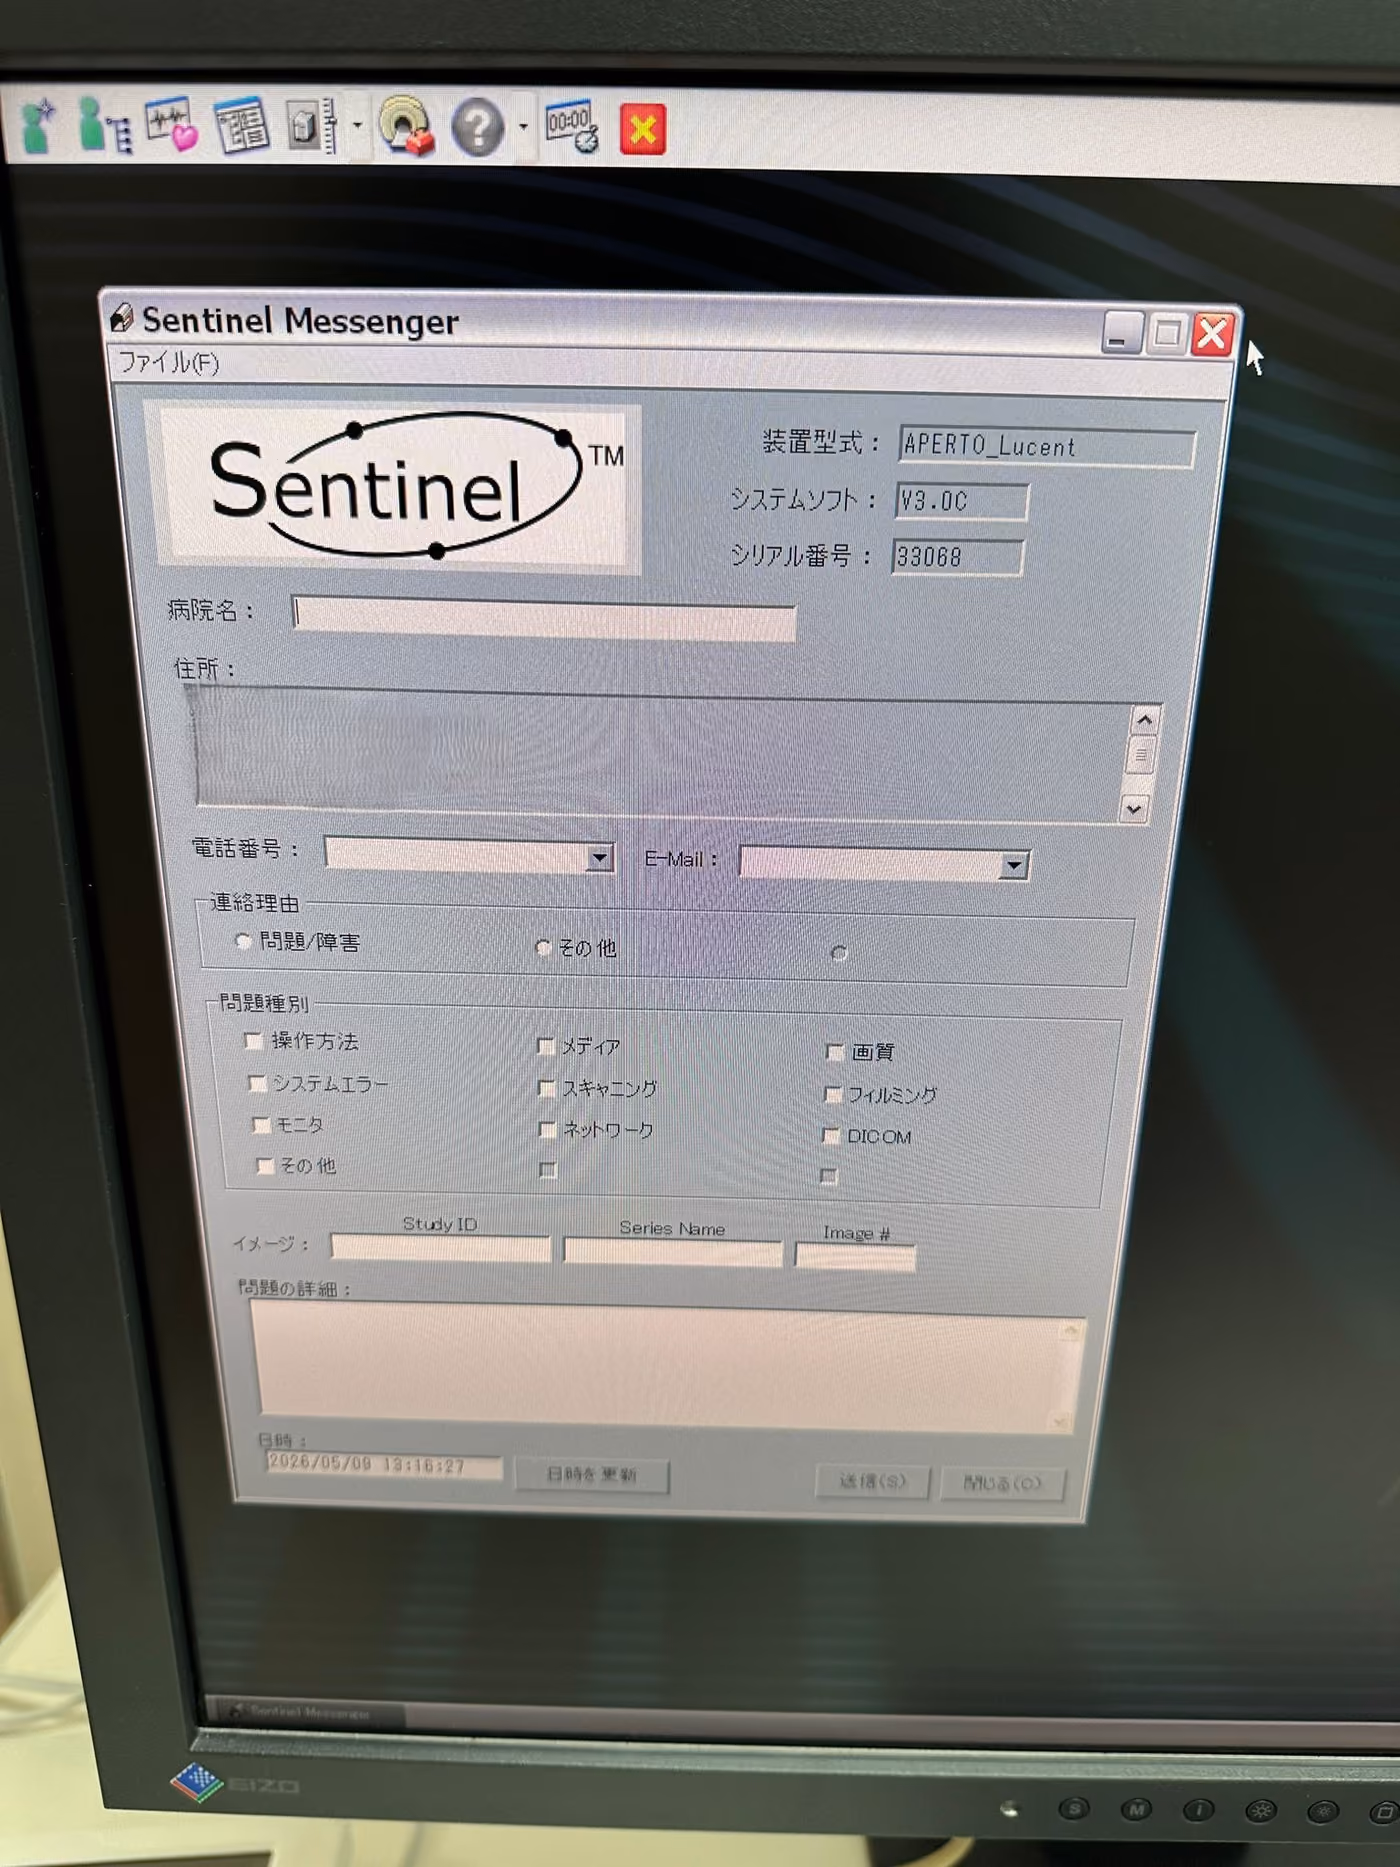Minimize the Sentinel Messenger window

pos(1122,332)
